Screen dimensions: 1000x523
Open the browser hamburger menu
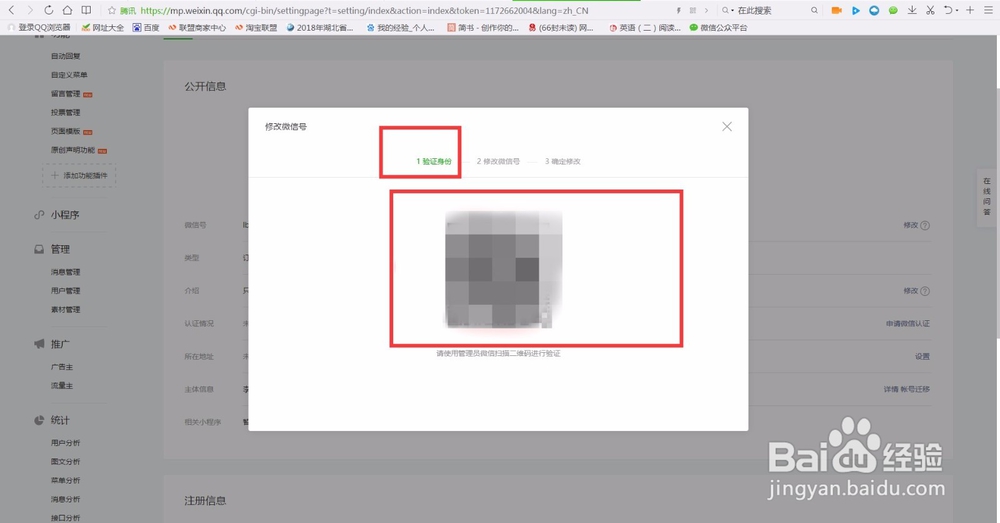pyautogui.click(x=988, y=10)
